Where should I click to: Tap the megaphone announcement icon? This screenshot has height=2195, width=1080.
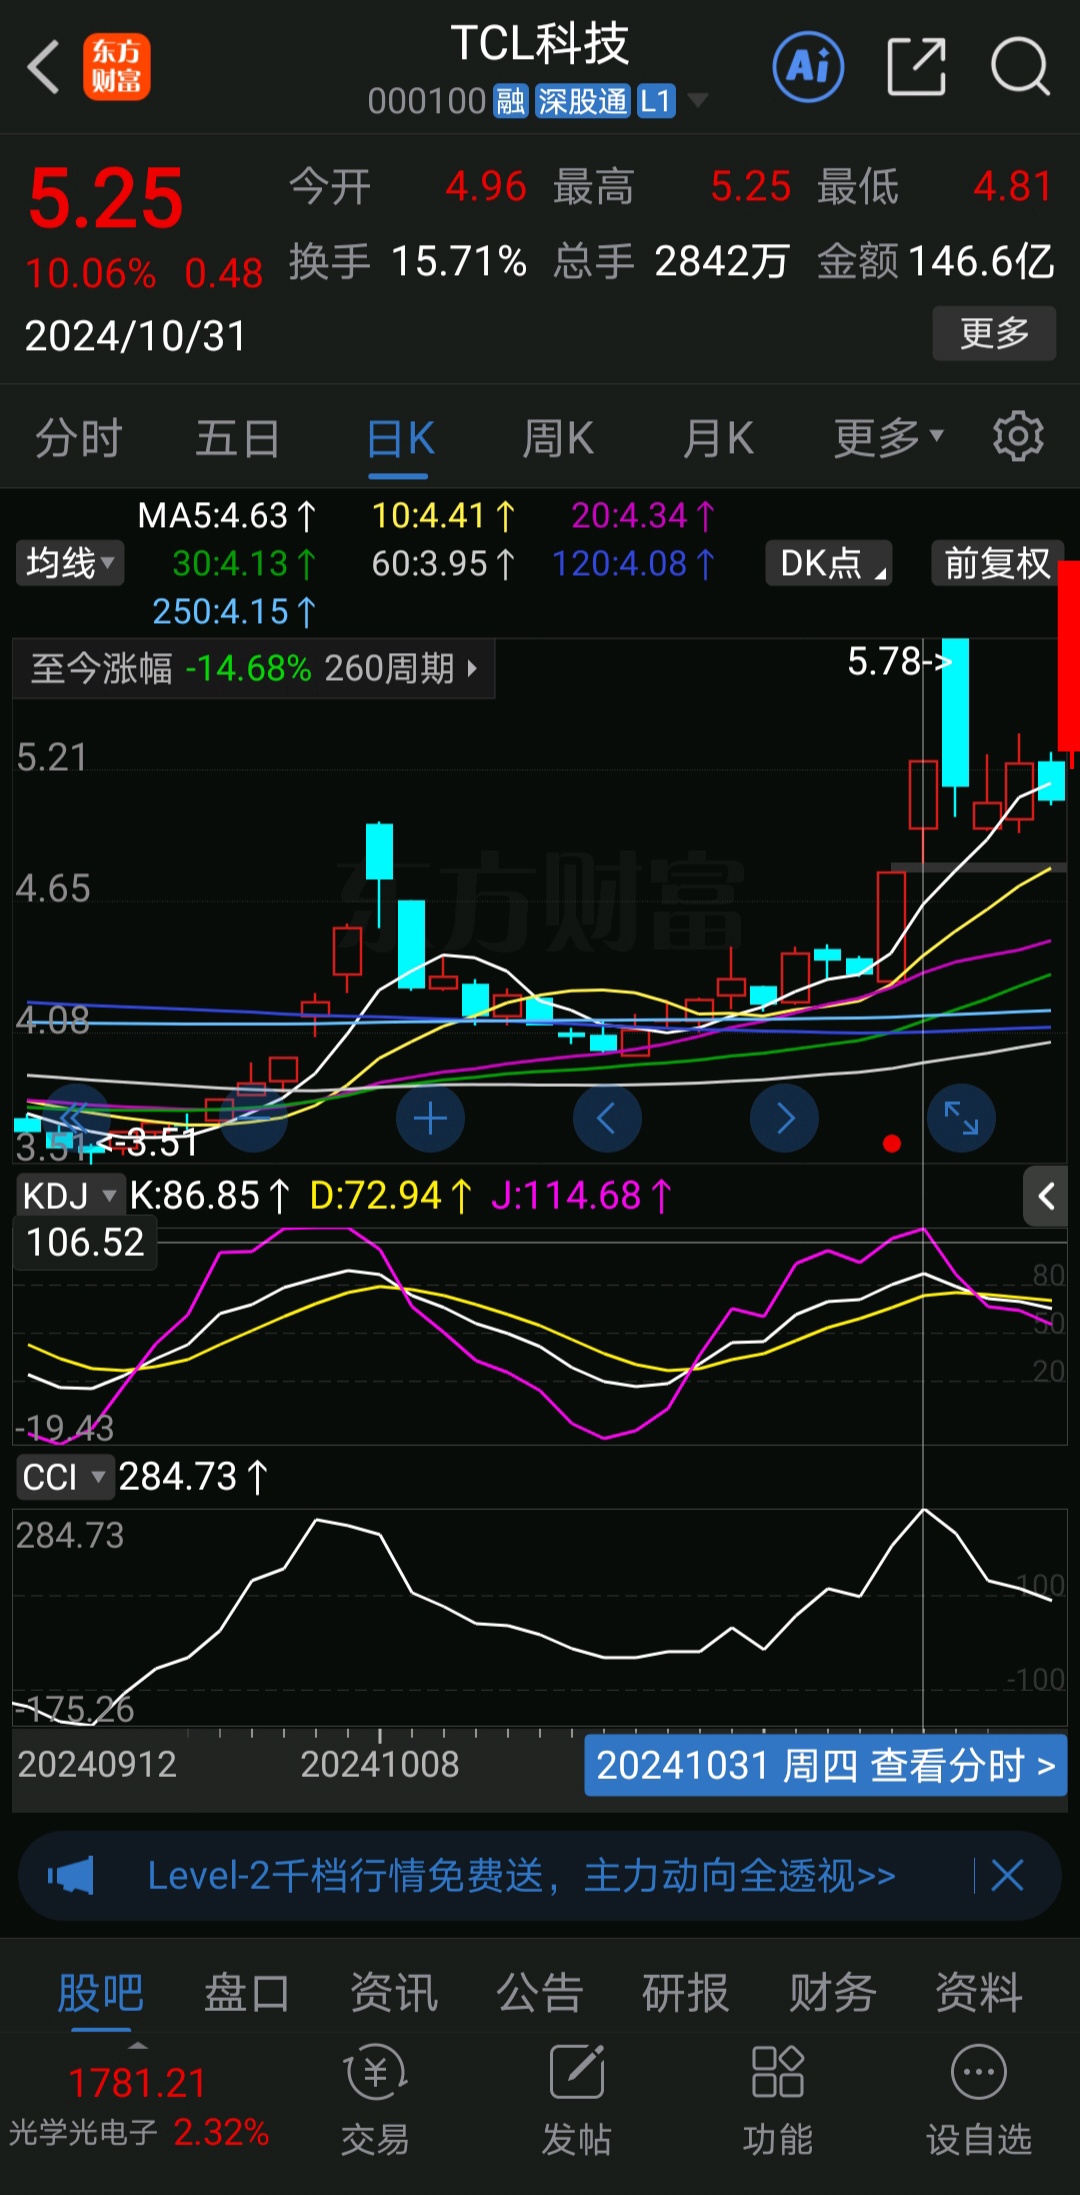71,1875
